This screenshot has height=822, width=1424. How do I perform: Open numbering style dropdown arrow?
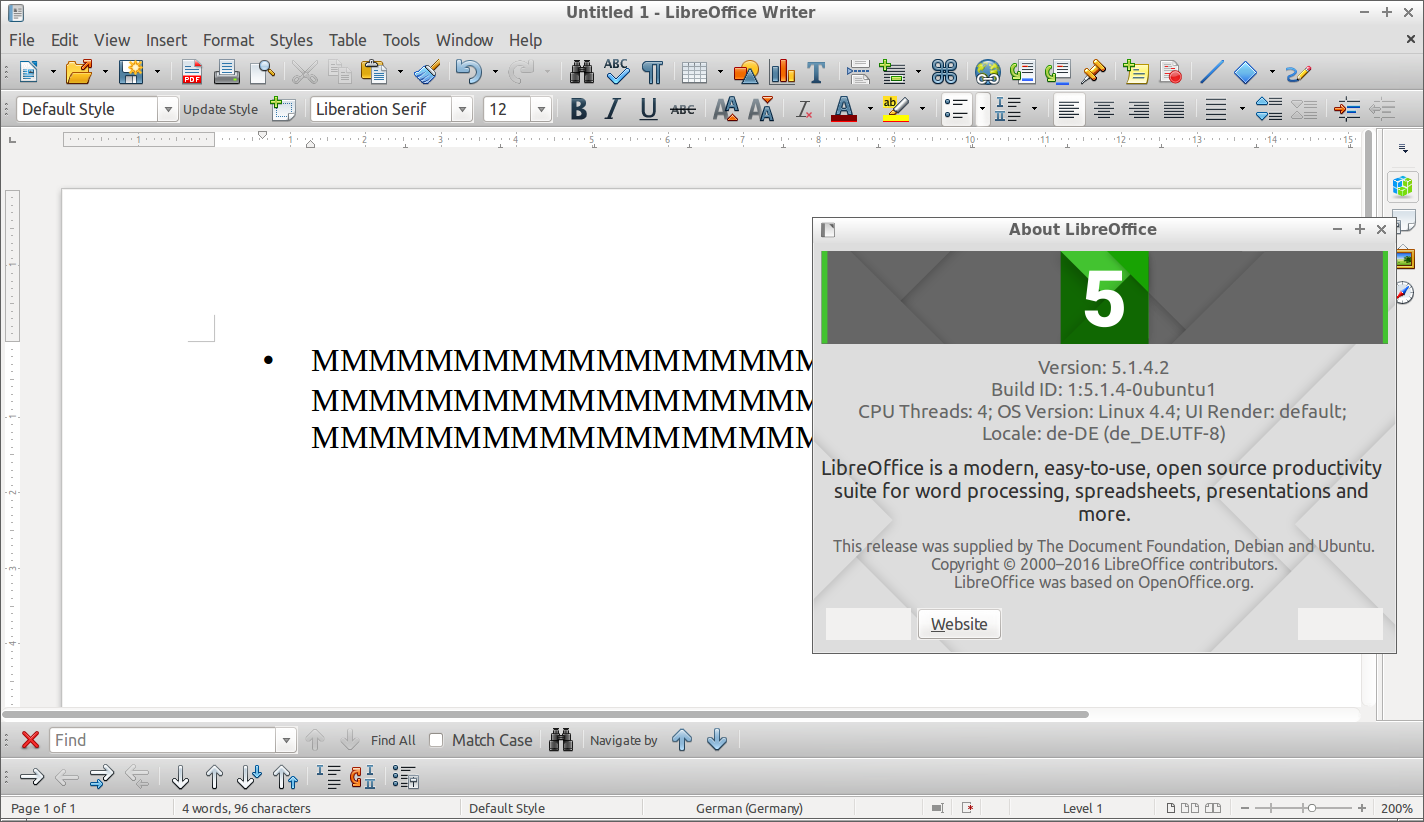click(1035, 109)
